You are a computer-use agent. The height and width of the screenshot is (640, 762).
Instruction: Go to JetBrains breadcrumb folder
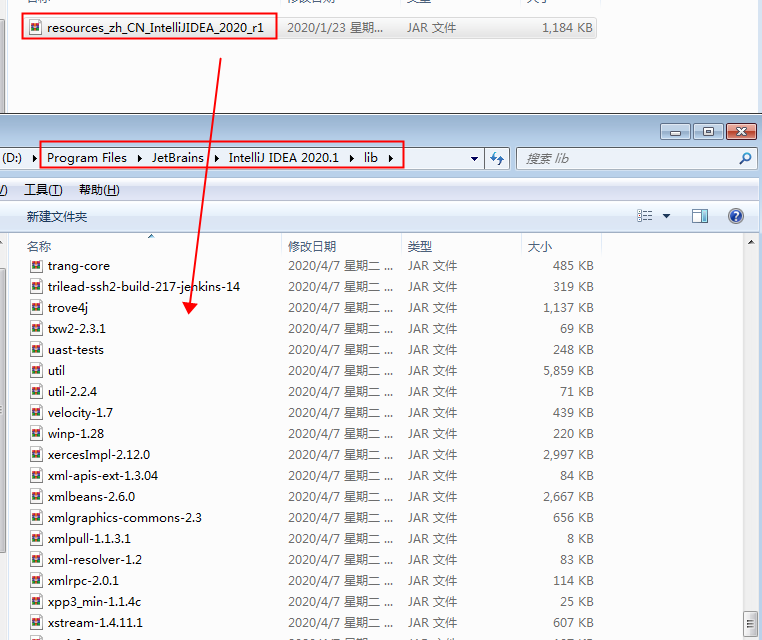(178, 158)
